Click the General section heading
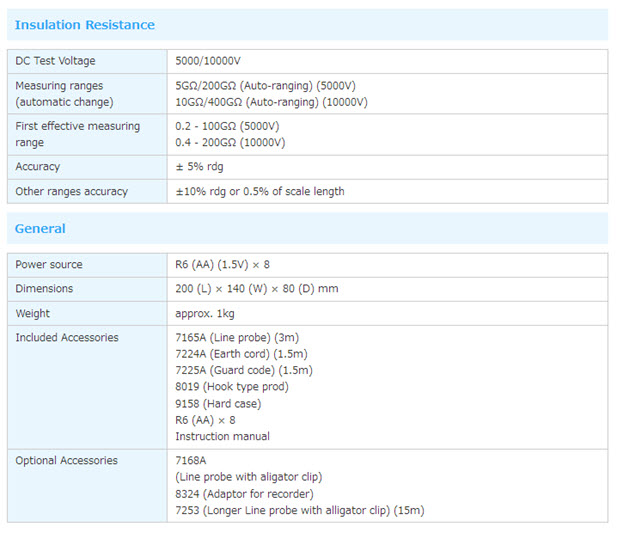The image size is (623, 539). [x=40, y=228]
